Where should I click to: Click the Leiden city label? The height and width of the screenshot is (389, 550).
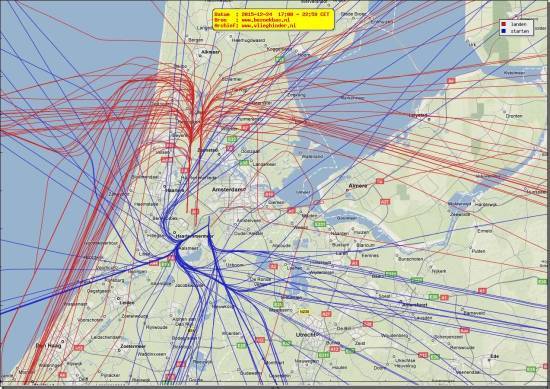(127, 303)
